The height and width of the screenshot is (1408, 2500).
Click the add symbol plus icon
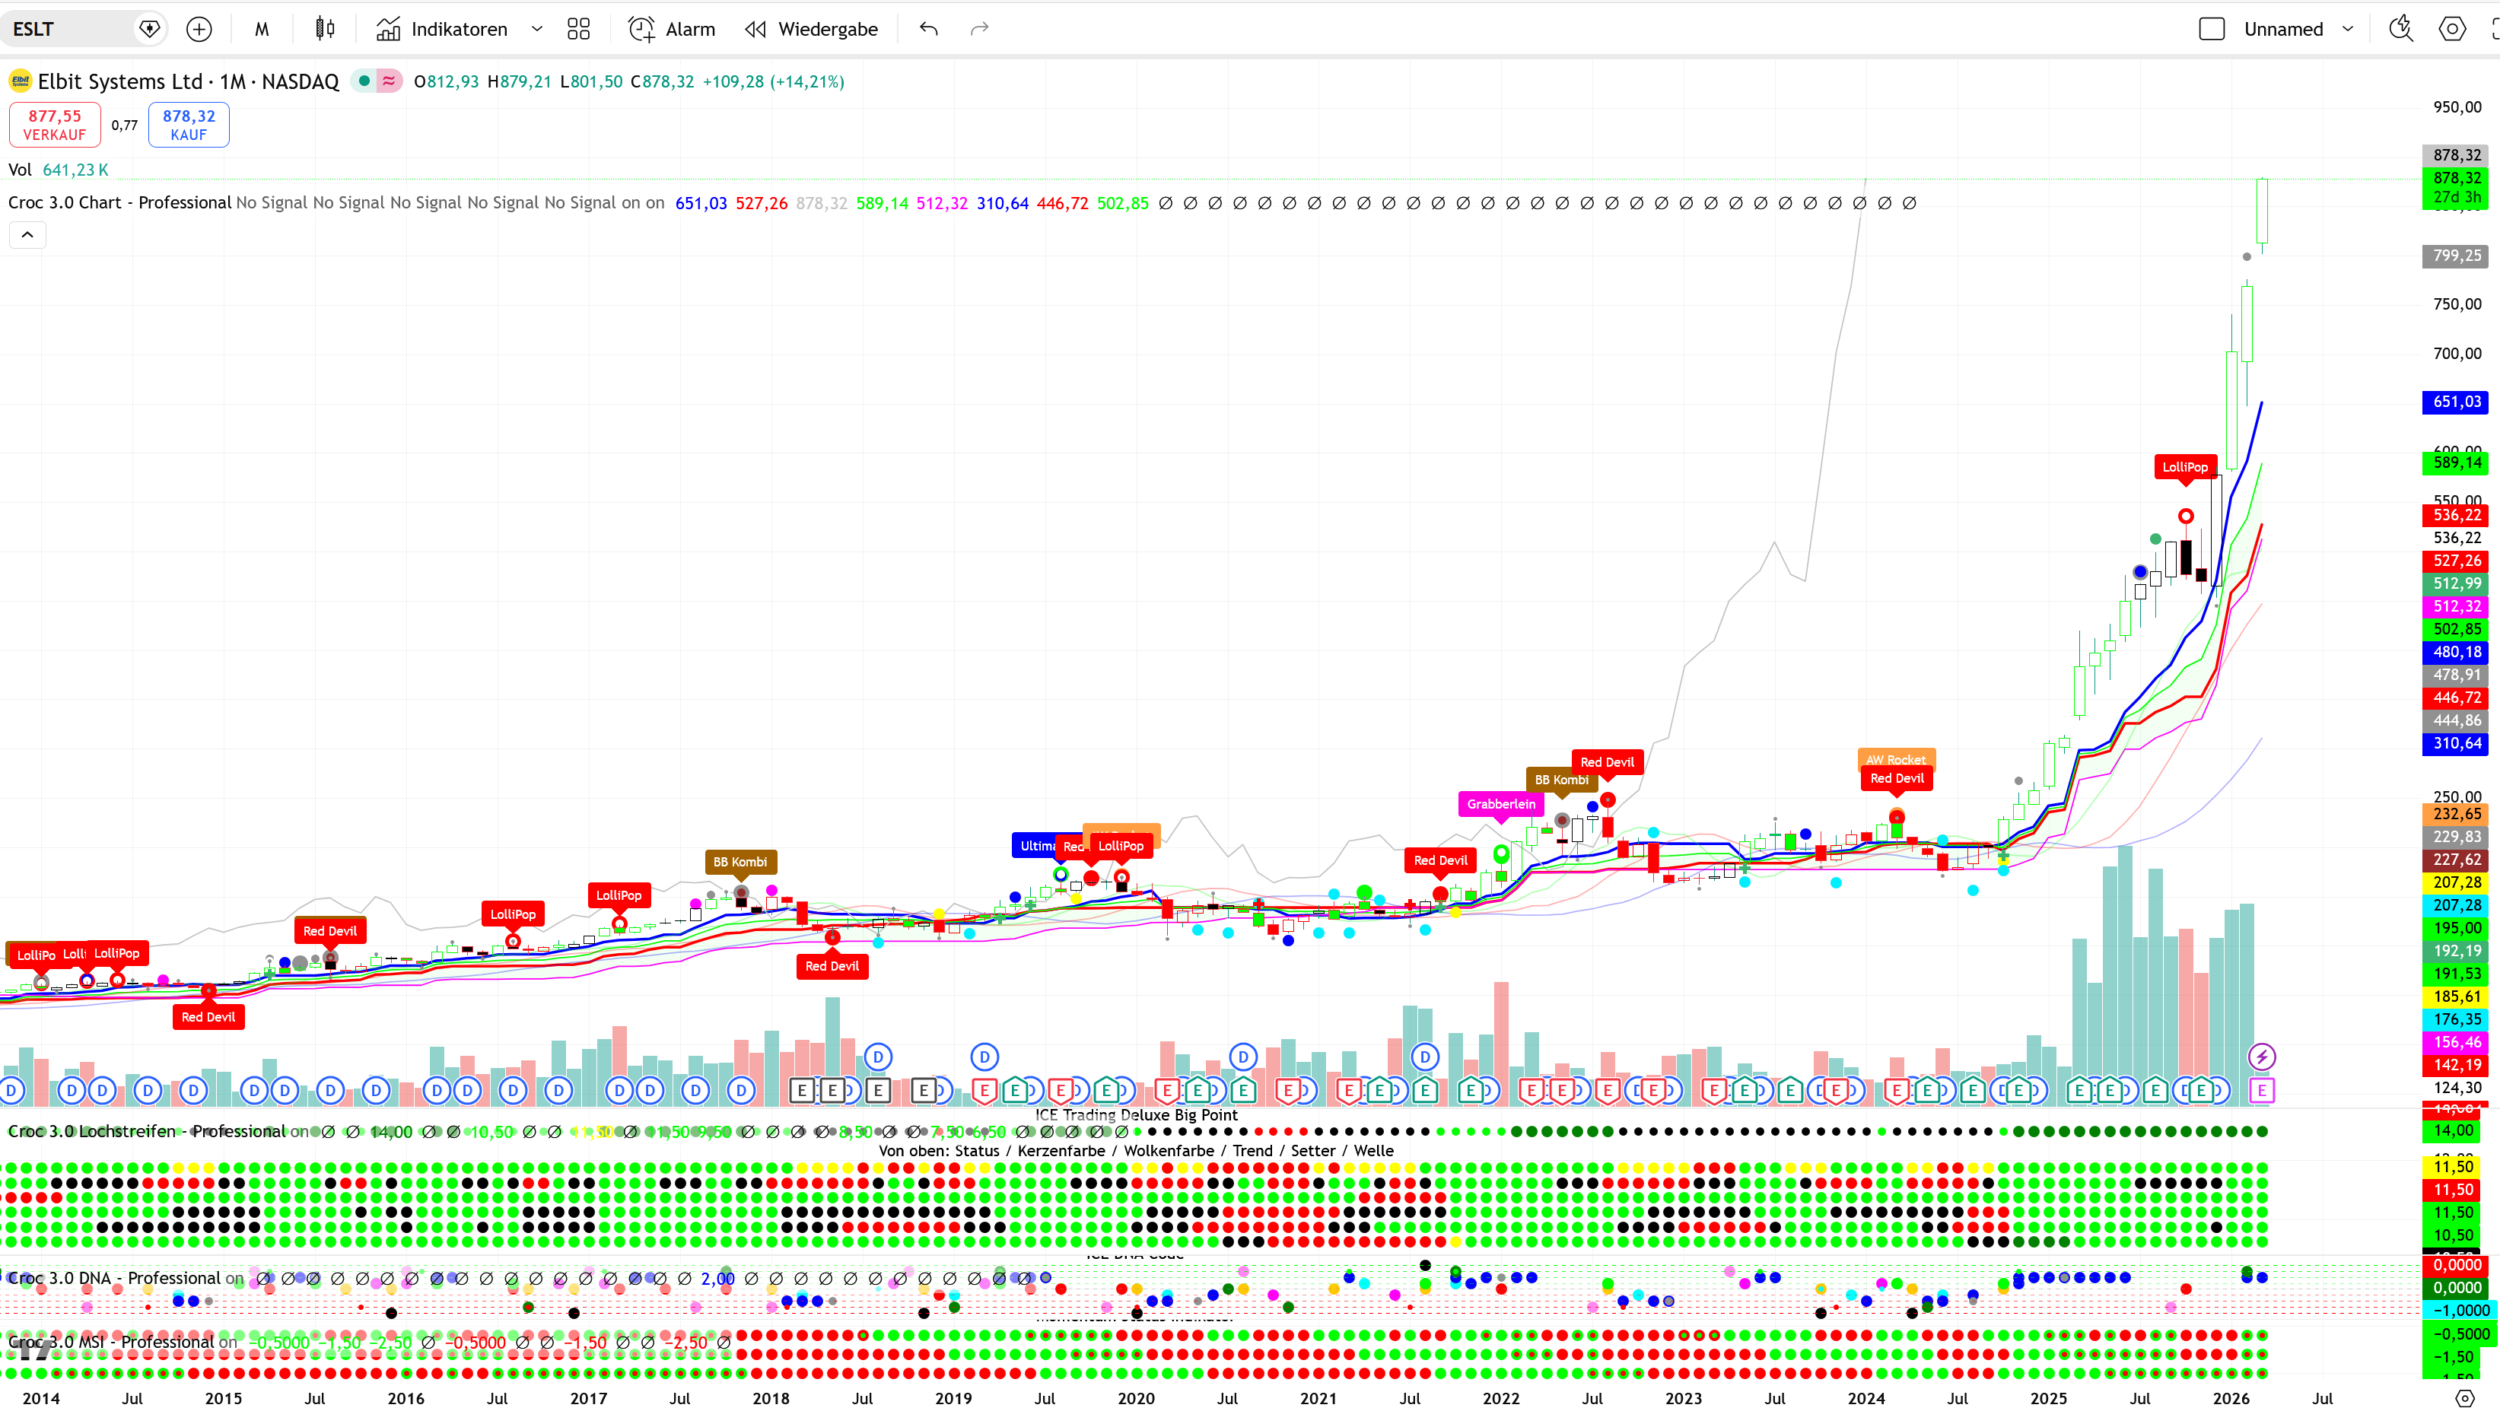[x=199, y=29]
